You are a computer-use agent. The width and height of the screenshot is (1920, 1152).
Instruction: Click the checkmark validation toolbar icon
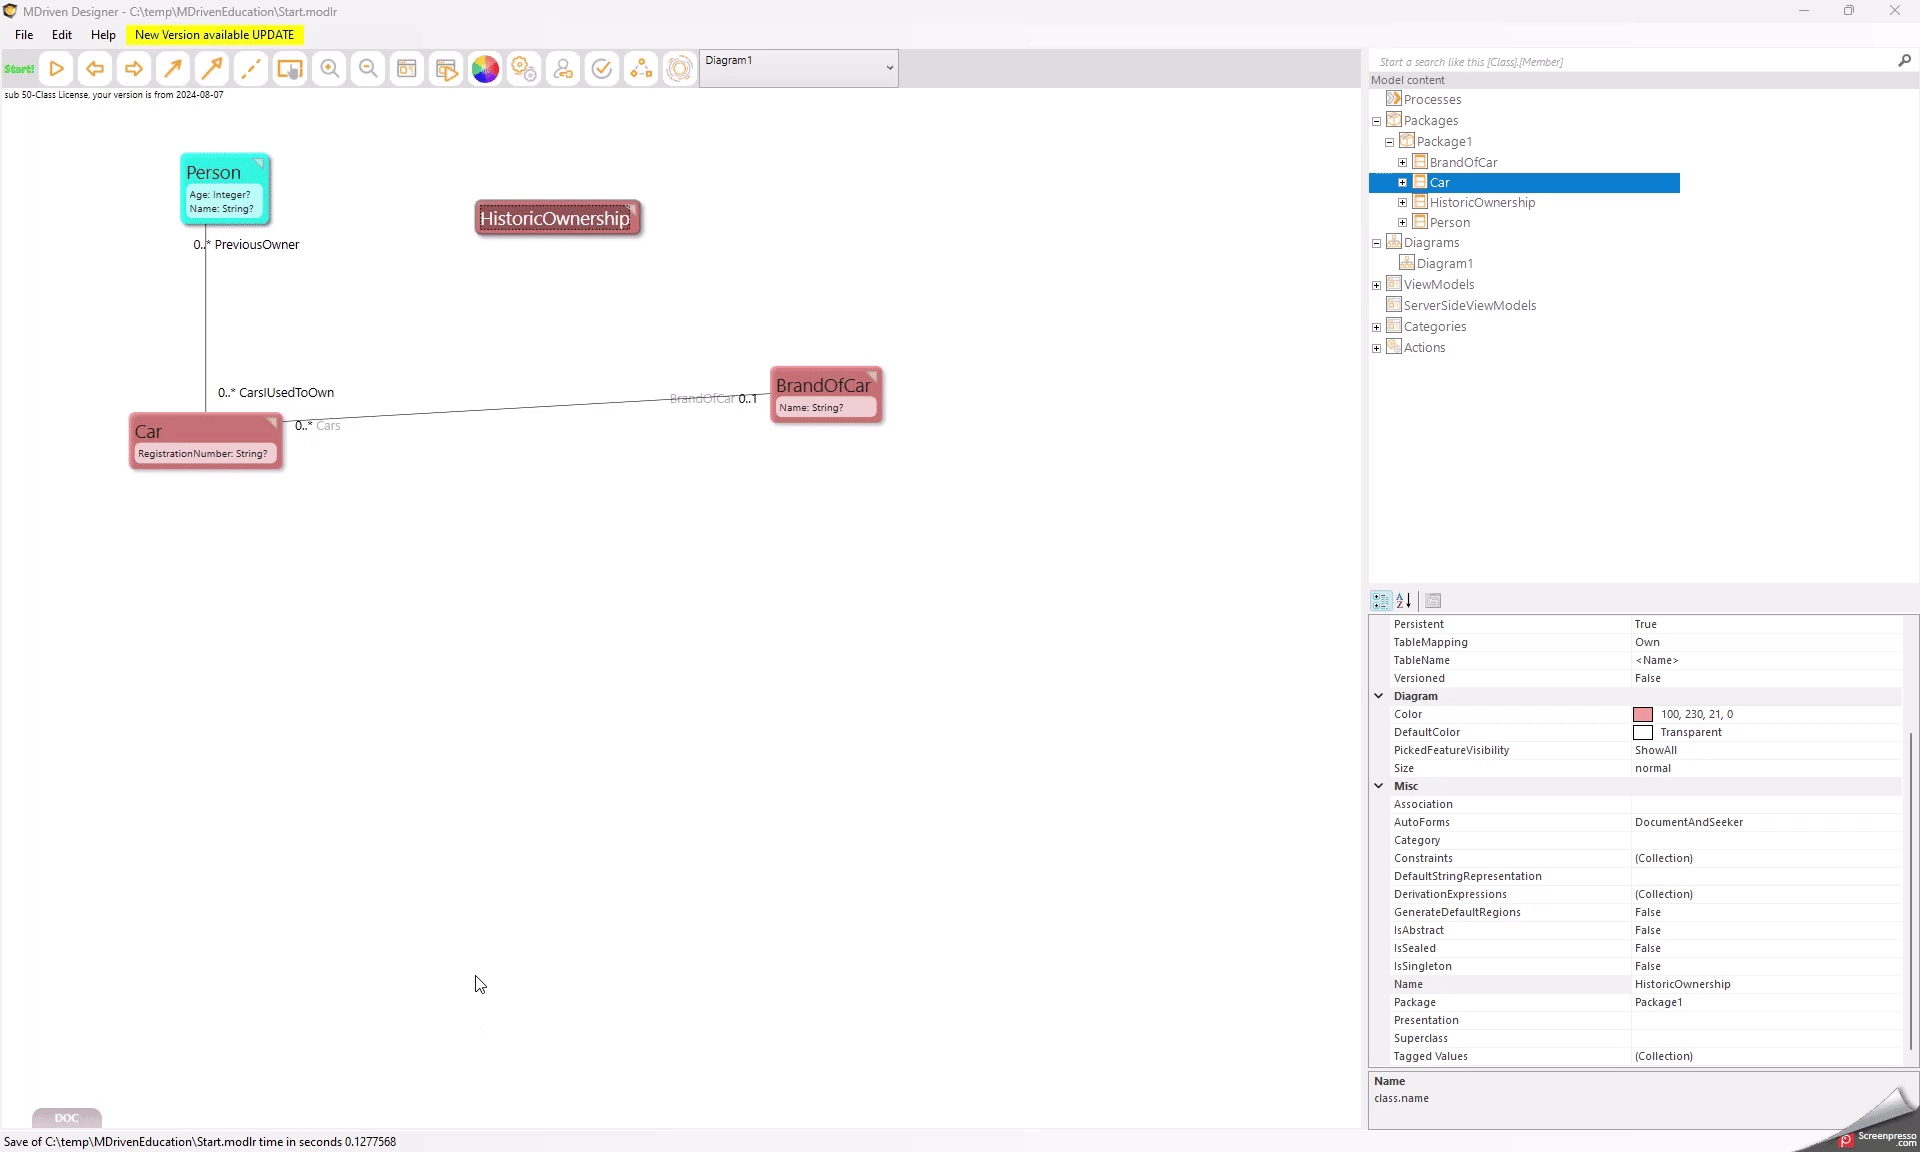[x=602, y=69]
